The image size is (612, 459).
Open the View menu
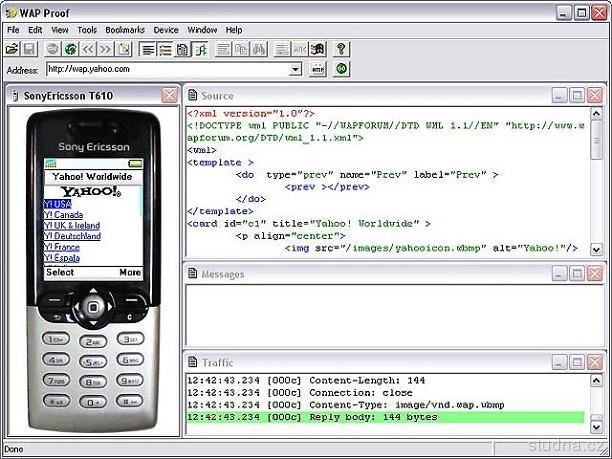pos(60,30)
